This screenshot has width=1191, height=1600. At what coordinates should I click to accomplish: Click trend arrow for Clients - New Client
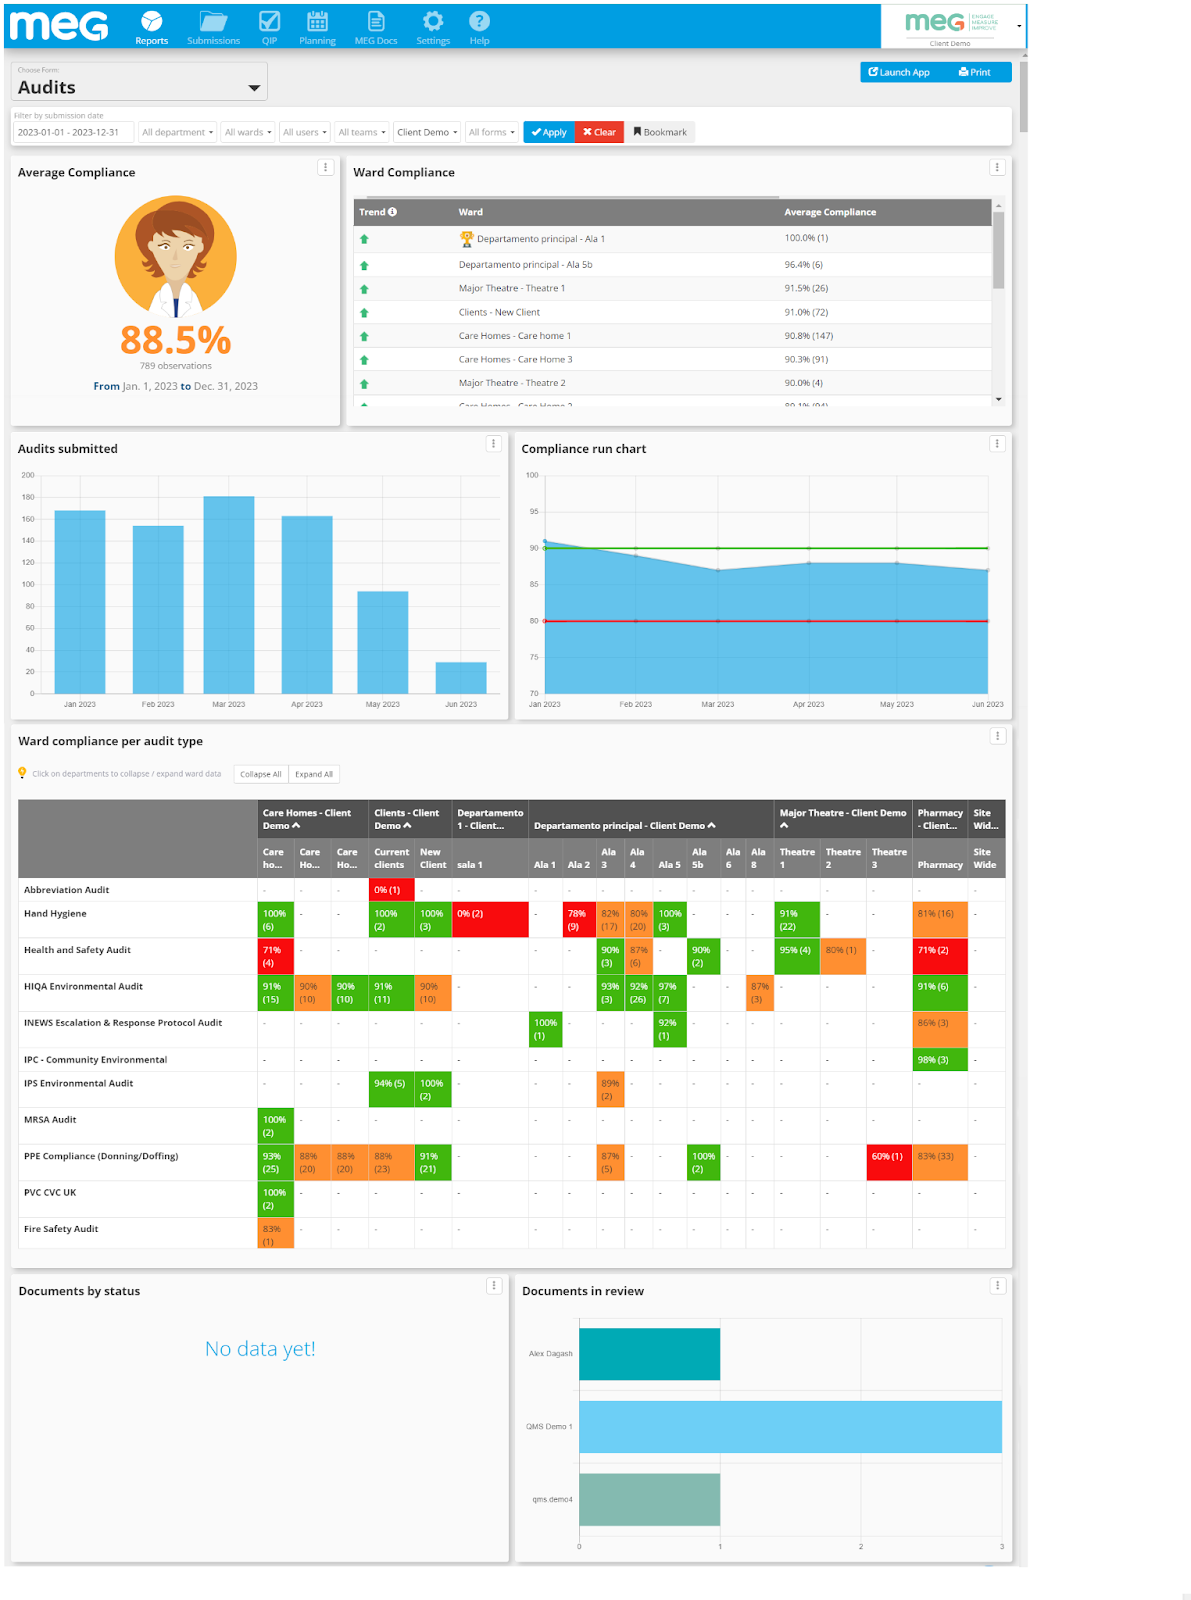[x=364, y=313]
